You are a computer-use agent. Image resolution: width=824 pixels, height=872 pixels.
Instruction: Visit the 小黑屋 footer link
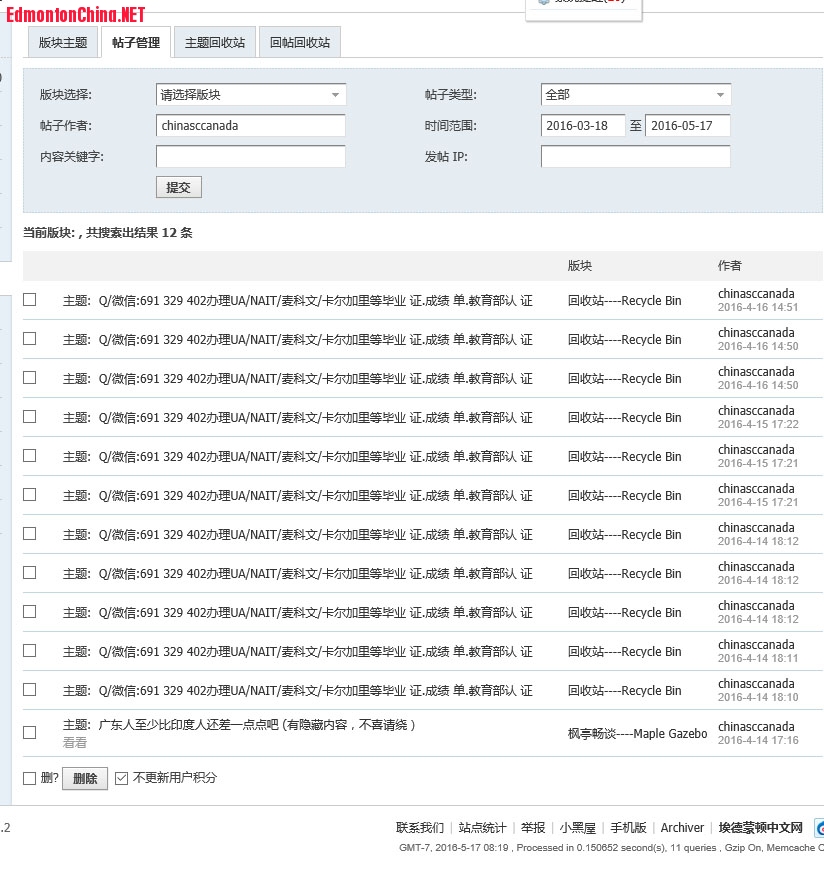coord(577,827)
